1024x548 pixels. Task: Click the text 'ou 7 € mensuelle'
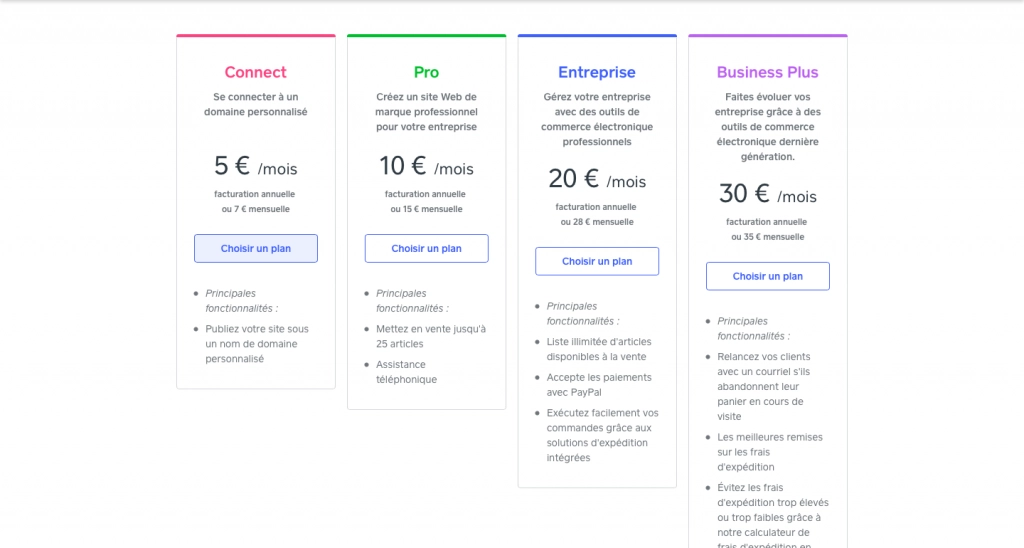[255, 209]
